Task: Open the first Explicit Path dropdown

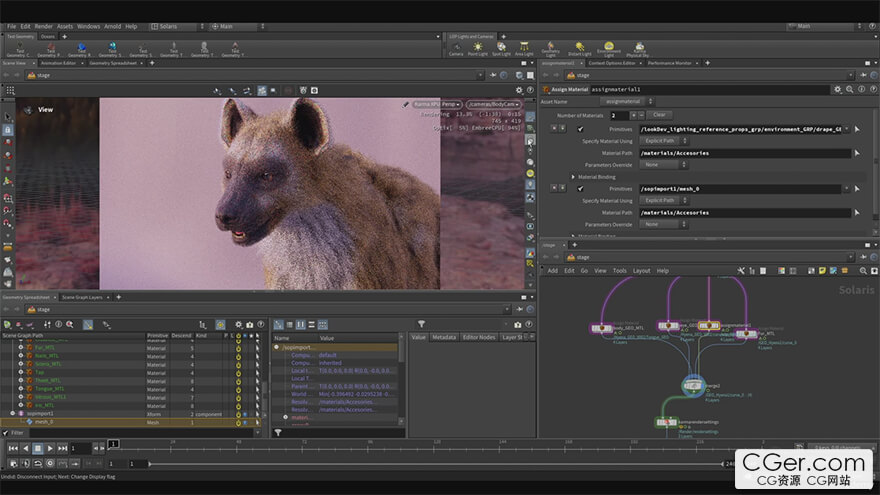Action: tap(661, 141)
